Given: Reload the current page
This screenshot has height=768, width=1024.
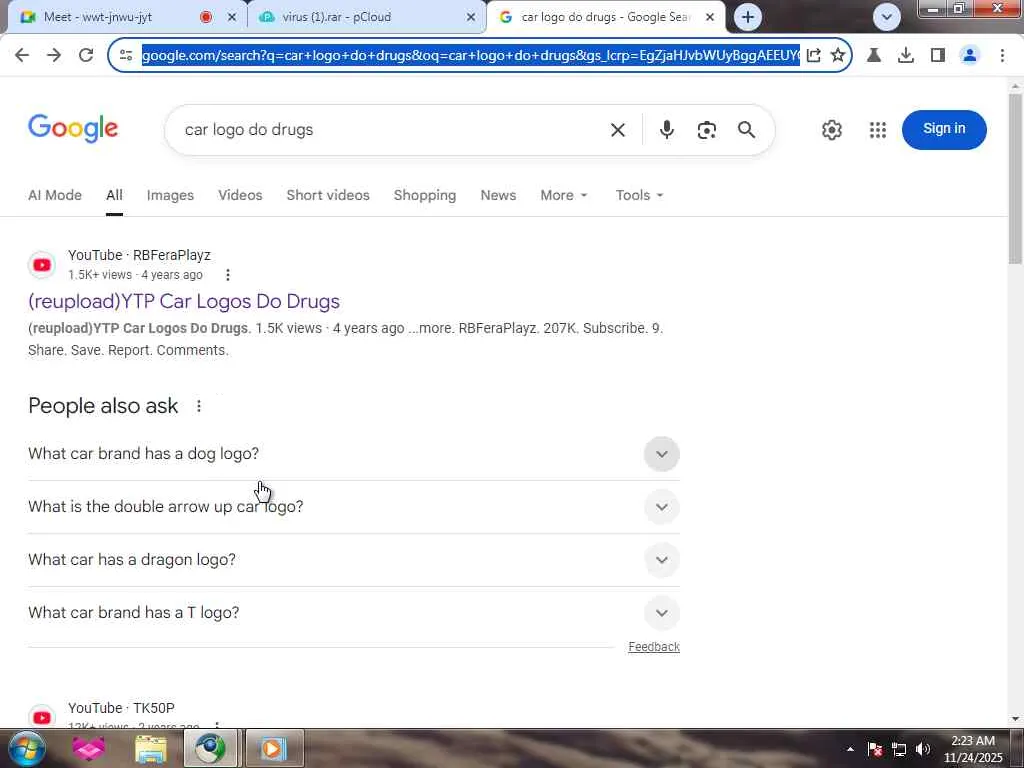Looking at the screenshot, I should click(86, 56).
